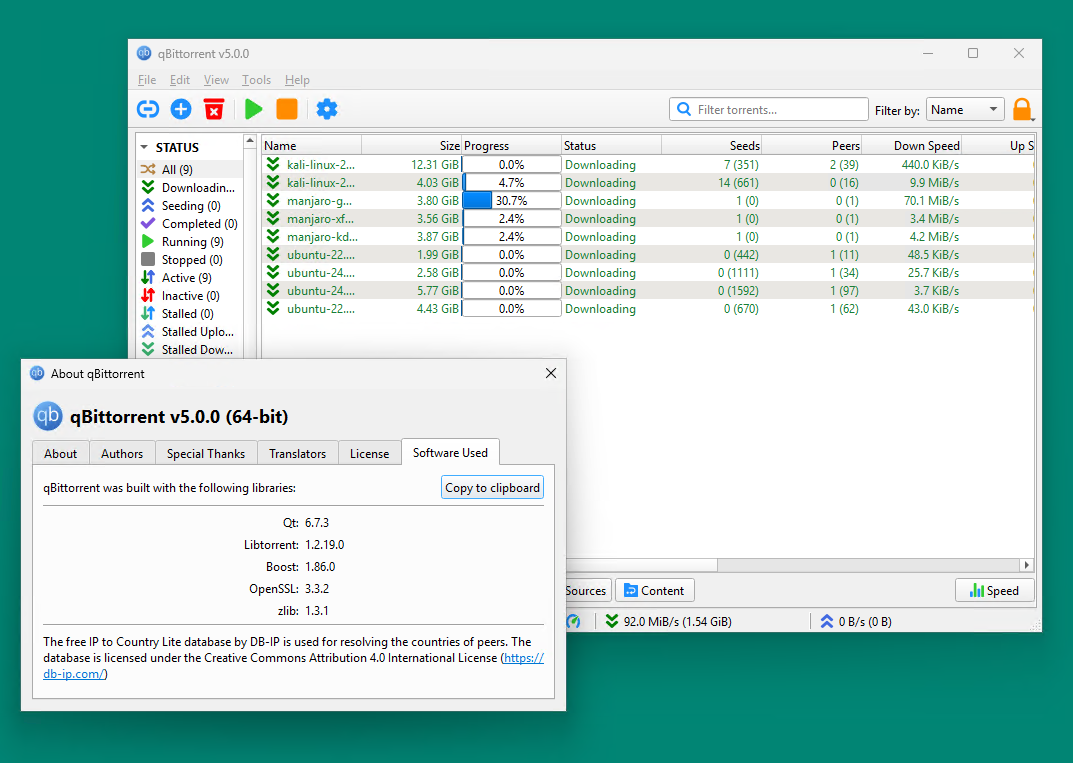Select the 5.77 GiB ubuntu-24 torrent
The width and height of the screenshot is (1073, 763).
tap(647, 291)
